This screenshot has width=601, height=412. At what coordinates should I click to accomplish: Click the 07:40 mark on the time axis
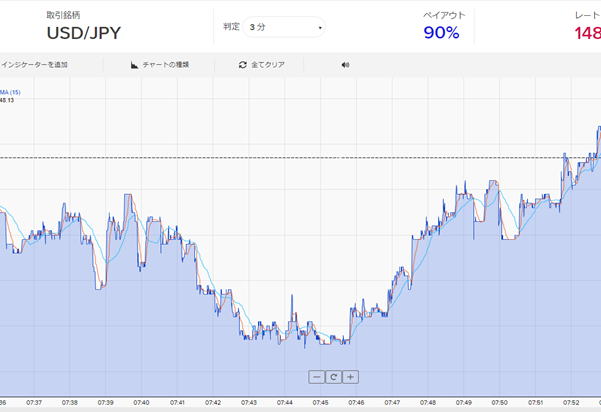tap(140, 402)
